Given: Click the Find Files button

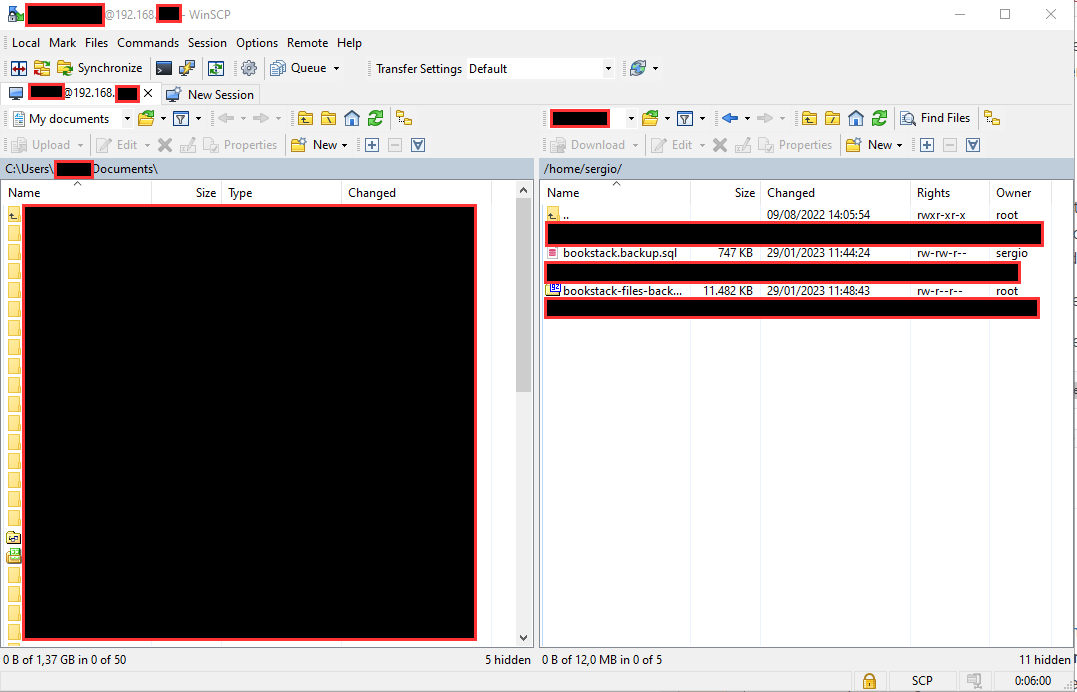Looking at the screenshot, I should point(936,118).
